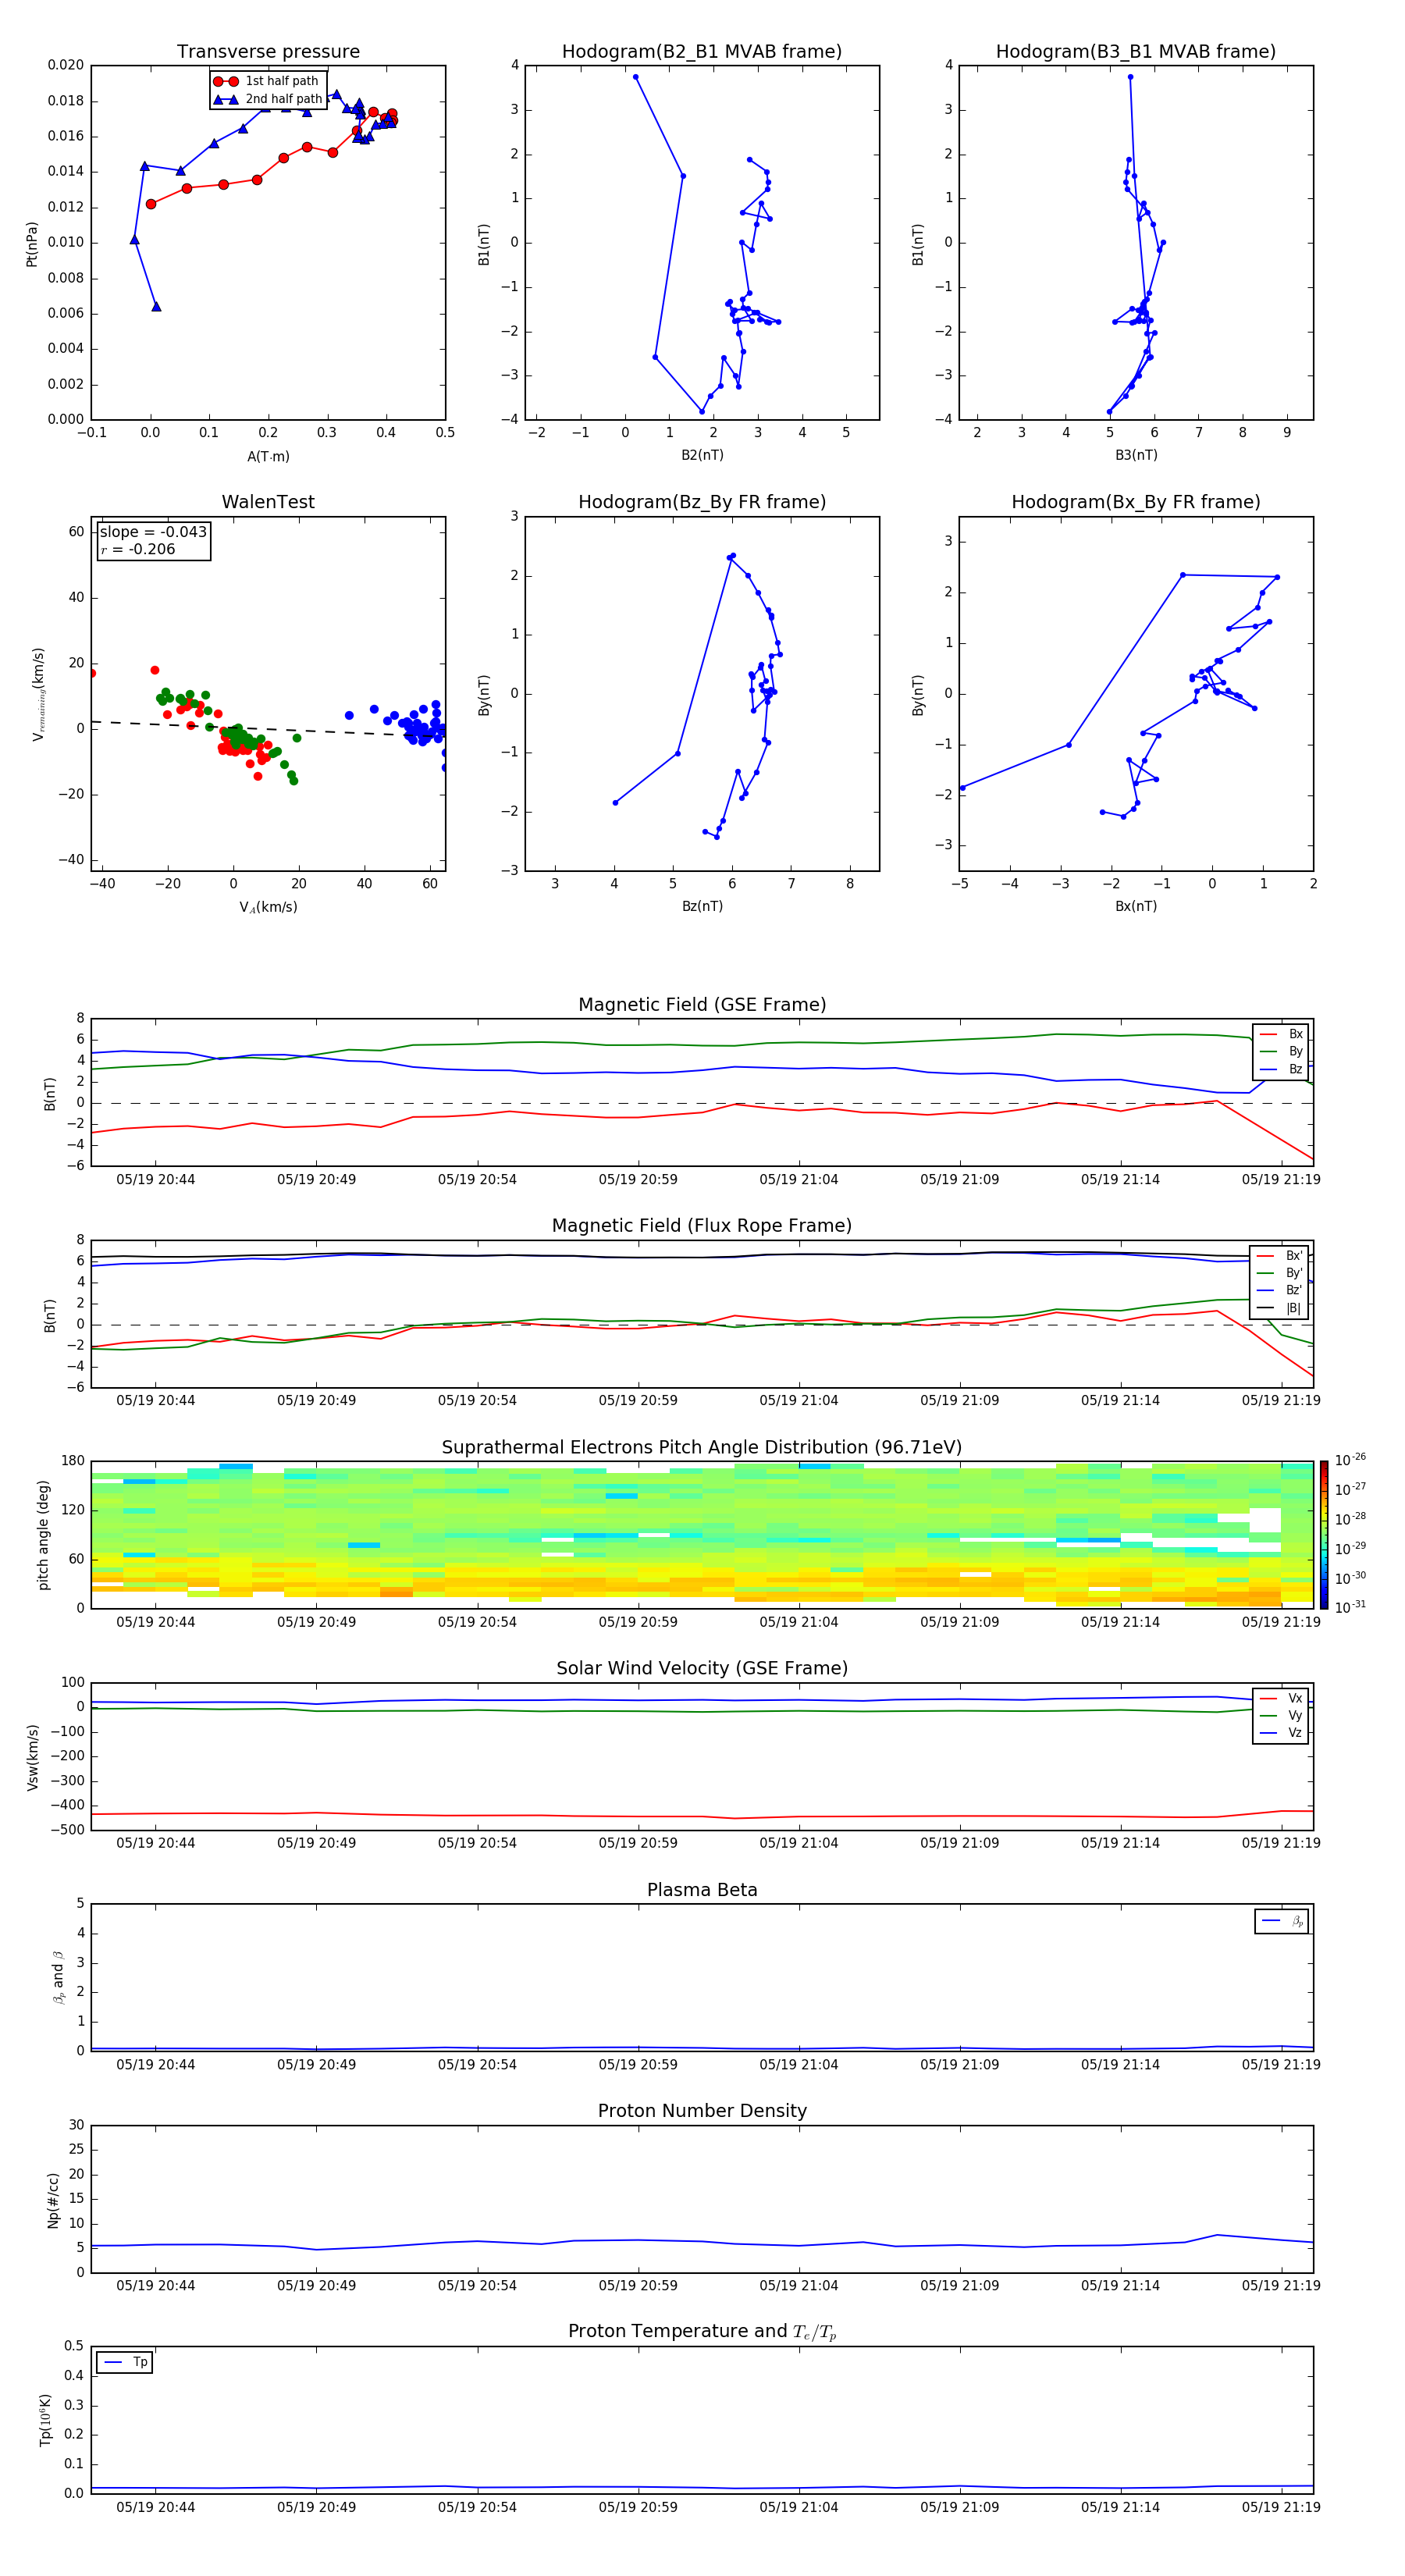Click 'Np(#/cc)' y-axis label
Screen dimensions: 1405x2576
coord(53,2200)
